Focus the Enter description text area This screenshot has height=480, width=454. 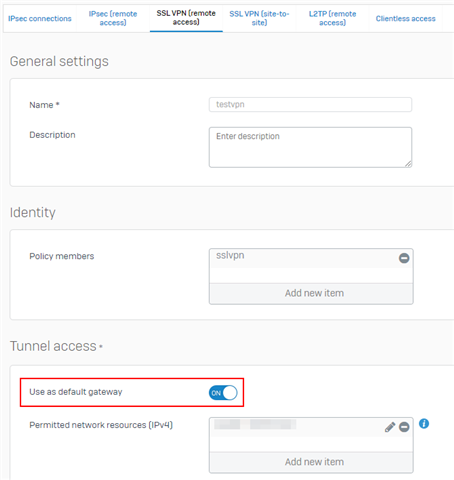click(310, 147)
